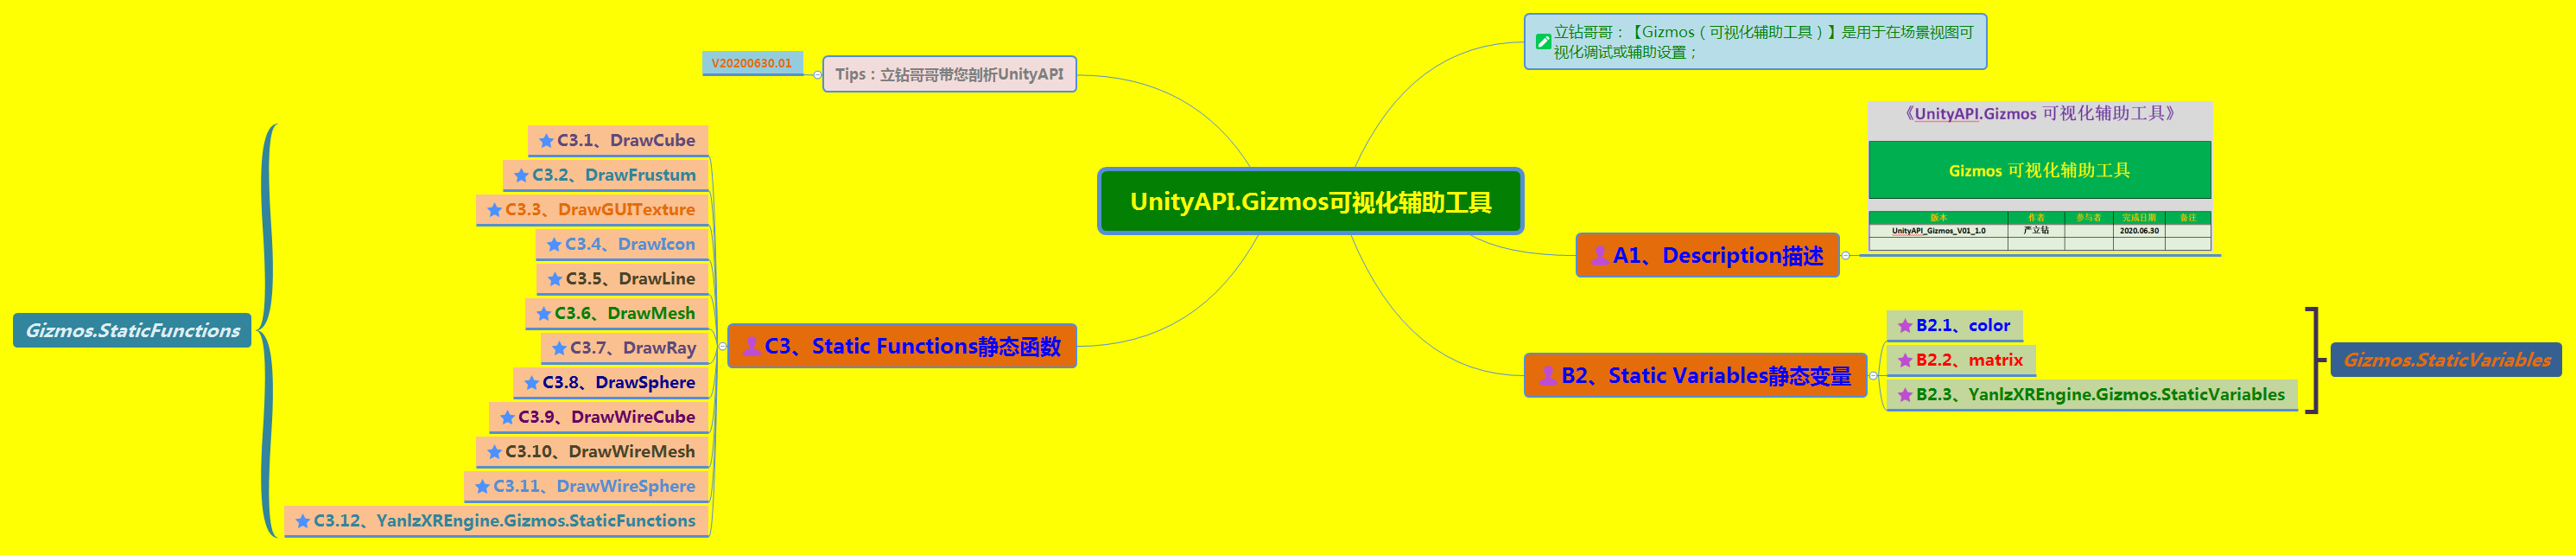The height and width of the screenshot is (555, 2576).
Task: Click the star icon on C3.8 DrawSphere
Action: [531, 382]
